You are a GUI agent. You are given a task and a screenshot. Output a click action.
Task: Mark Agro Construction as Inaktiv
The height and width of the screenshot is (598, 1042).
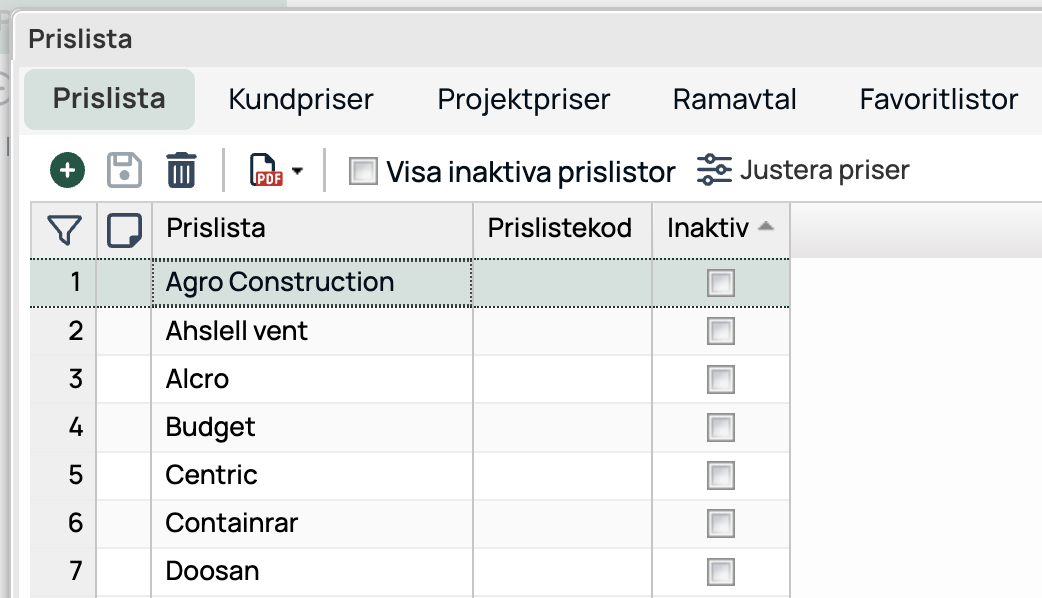pos(720,283)
